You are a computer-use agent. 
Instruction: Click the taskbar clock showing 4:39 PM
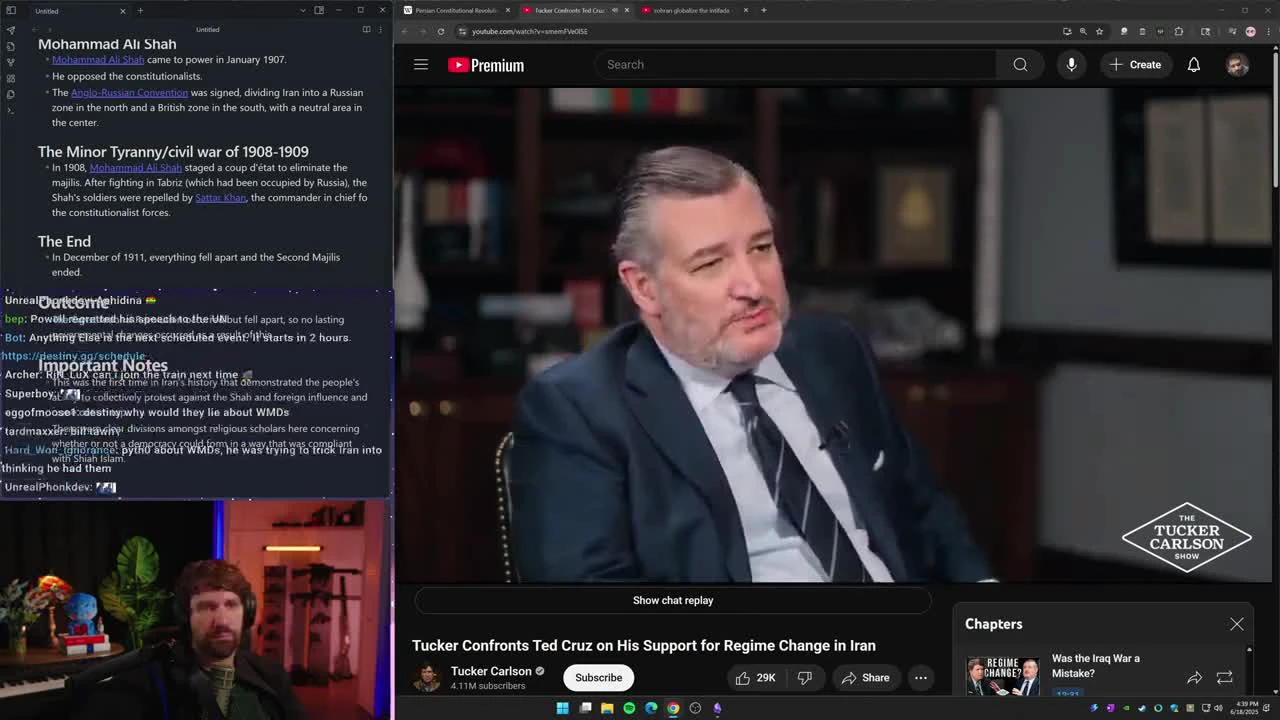pyautogui.click(x=1244, y=708)
